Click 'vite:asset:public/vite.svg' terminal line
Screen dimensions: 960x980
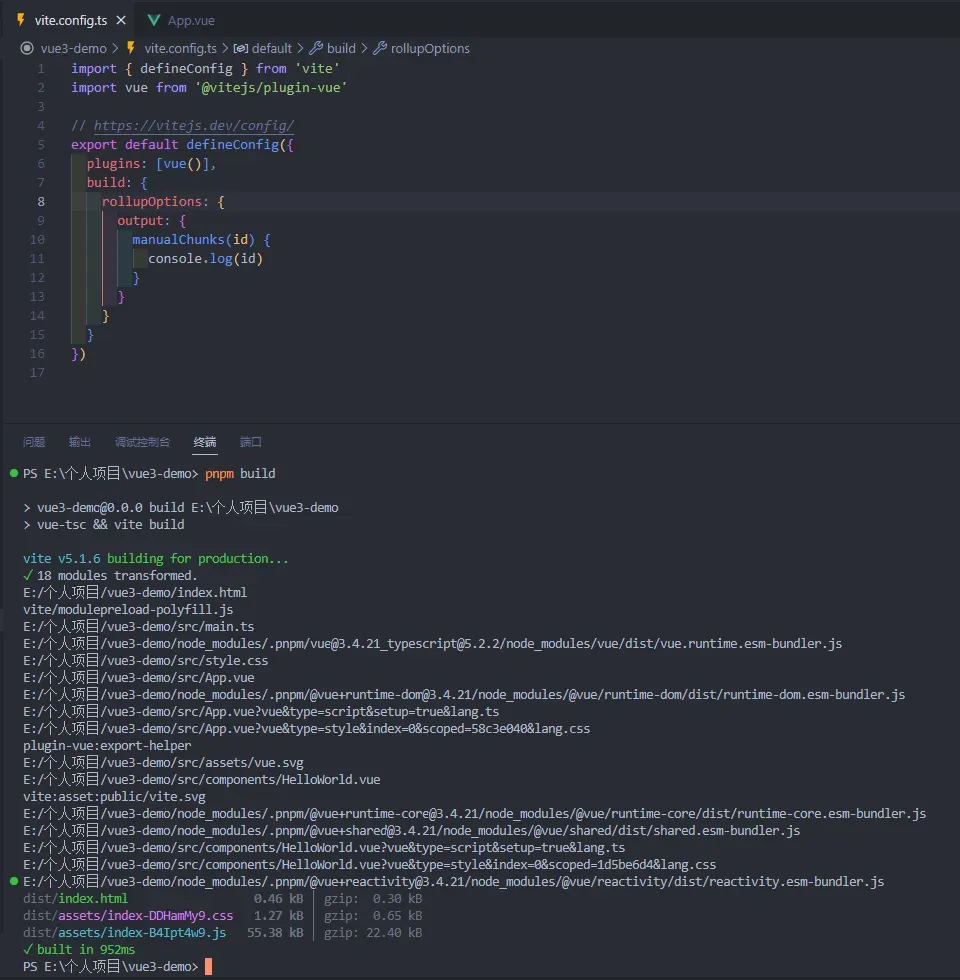(114, 796)
